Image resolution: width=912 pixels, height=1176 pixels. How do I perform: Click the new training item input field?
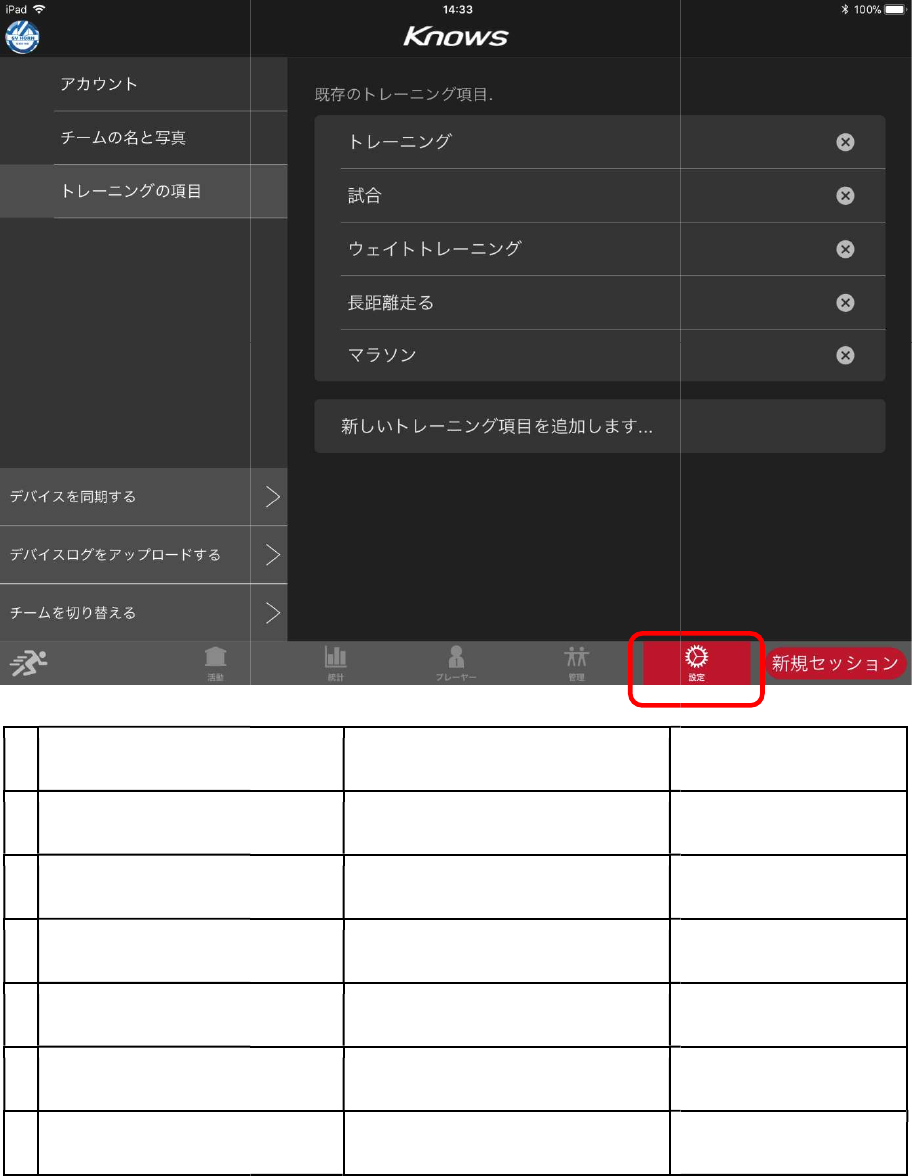coord(600,426)
